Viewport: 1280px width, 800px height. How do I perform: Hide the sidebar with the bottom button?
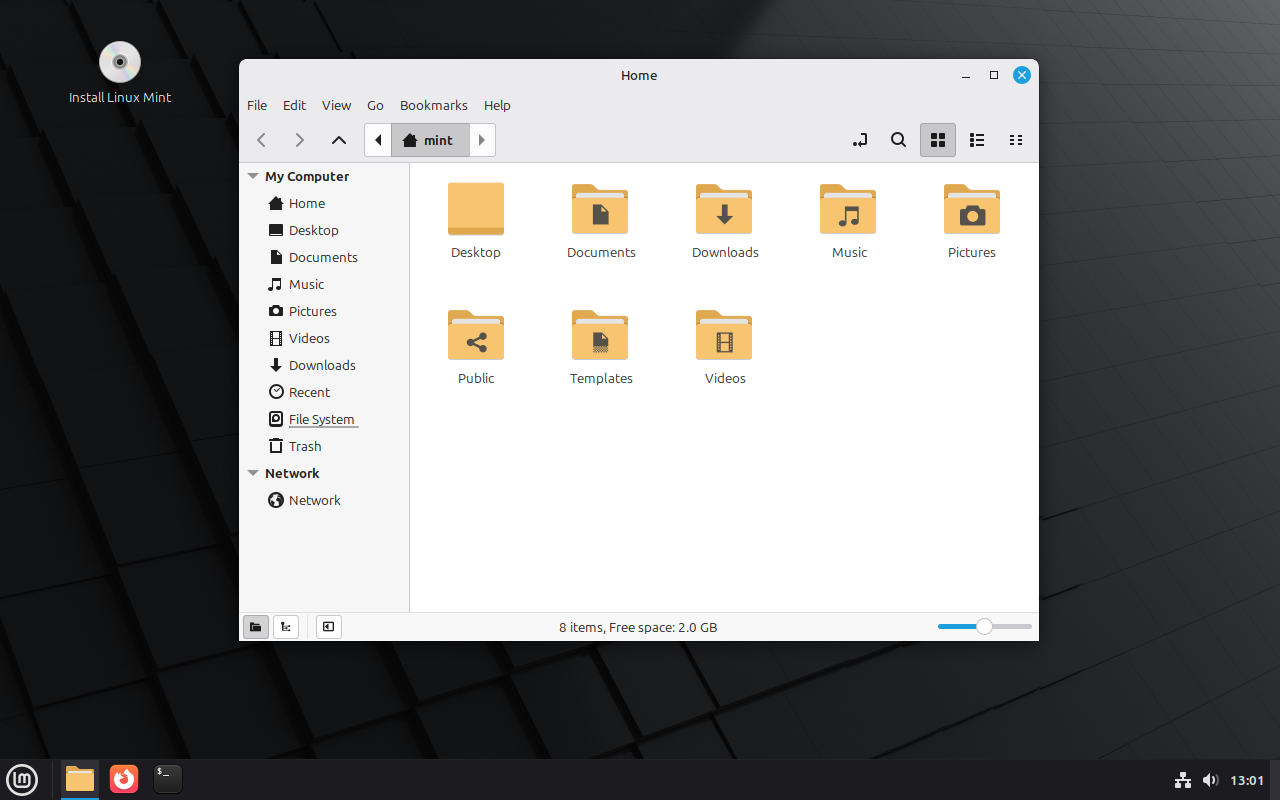click(328, 627)
